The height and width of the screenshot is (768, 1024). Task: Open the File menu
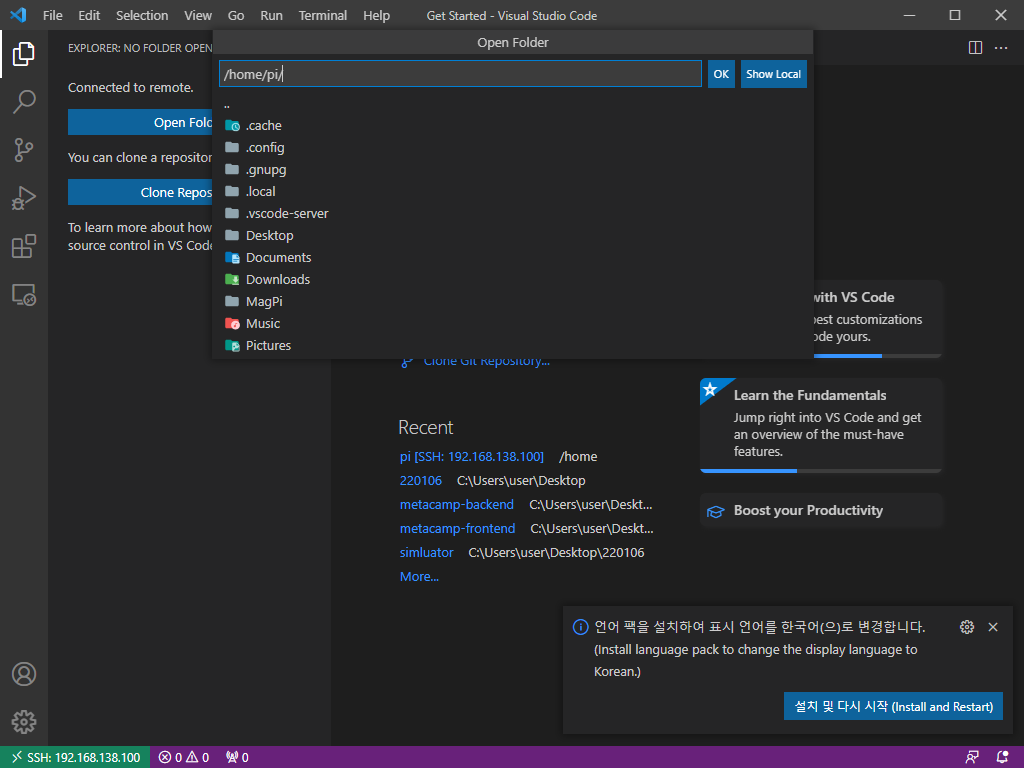53,15
